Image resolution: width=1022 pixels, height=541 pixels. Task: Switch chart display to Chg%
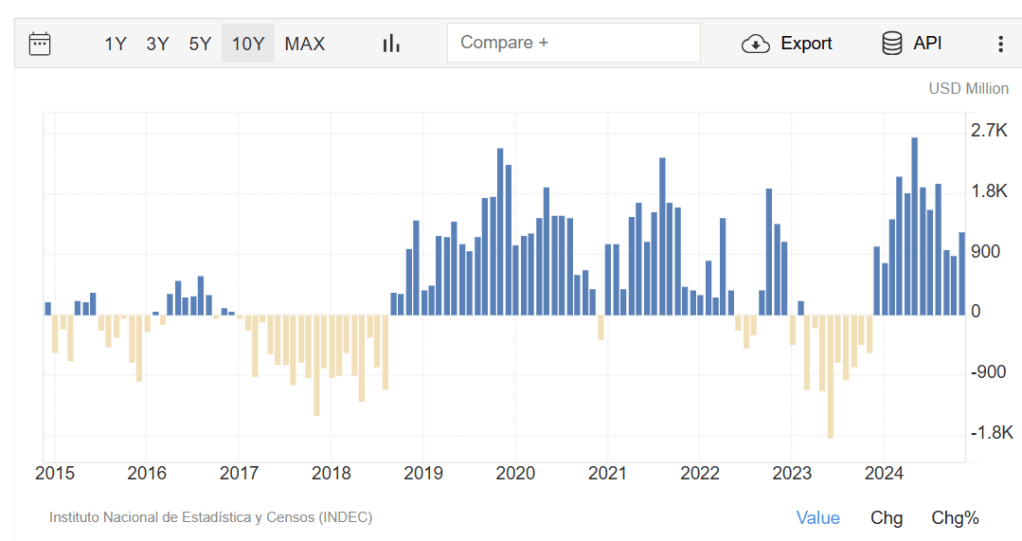(x=955, y=517)
